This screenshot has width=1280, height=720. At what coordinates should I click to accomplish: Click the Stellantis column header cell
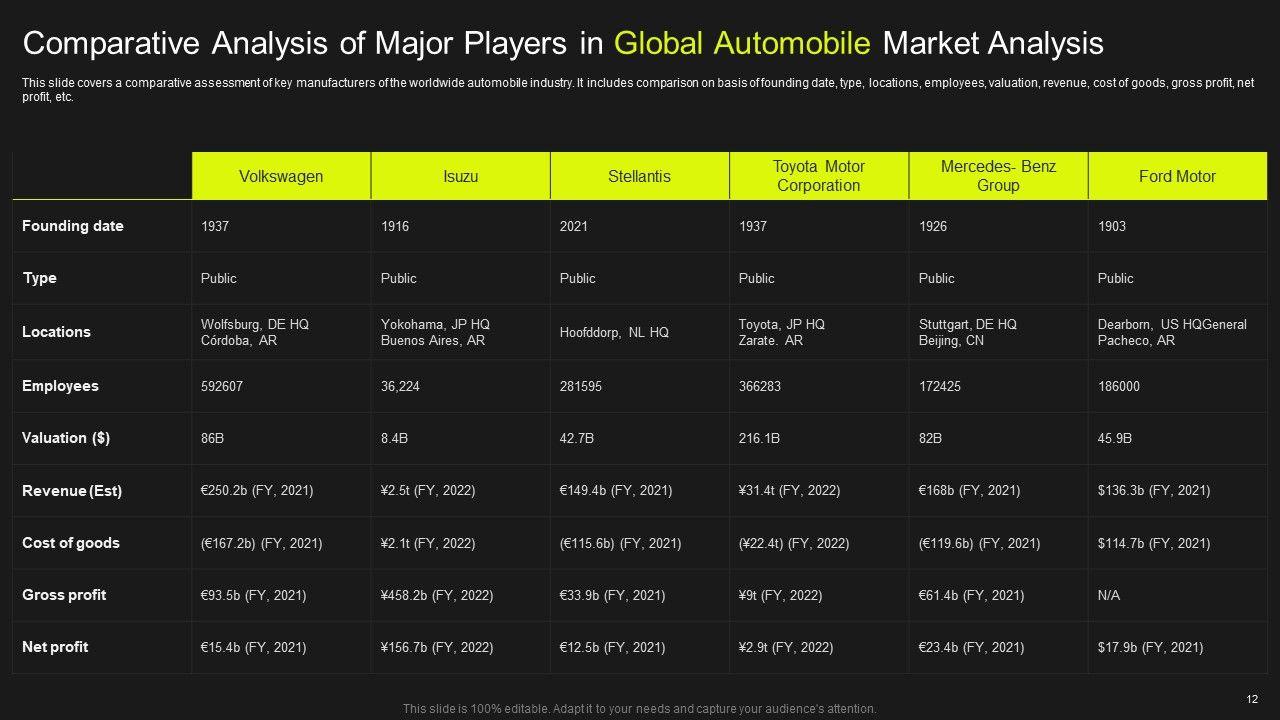pos(639,176)
